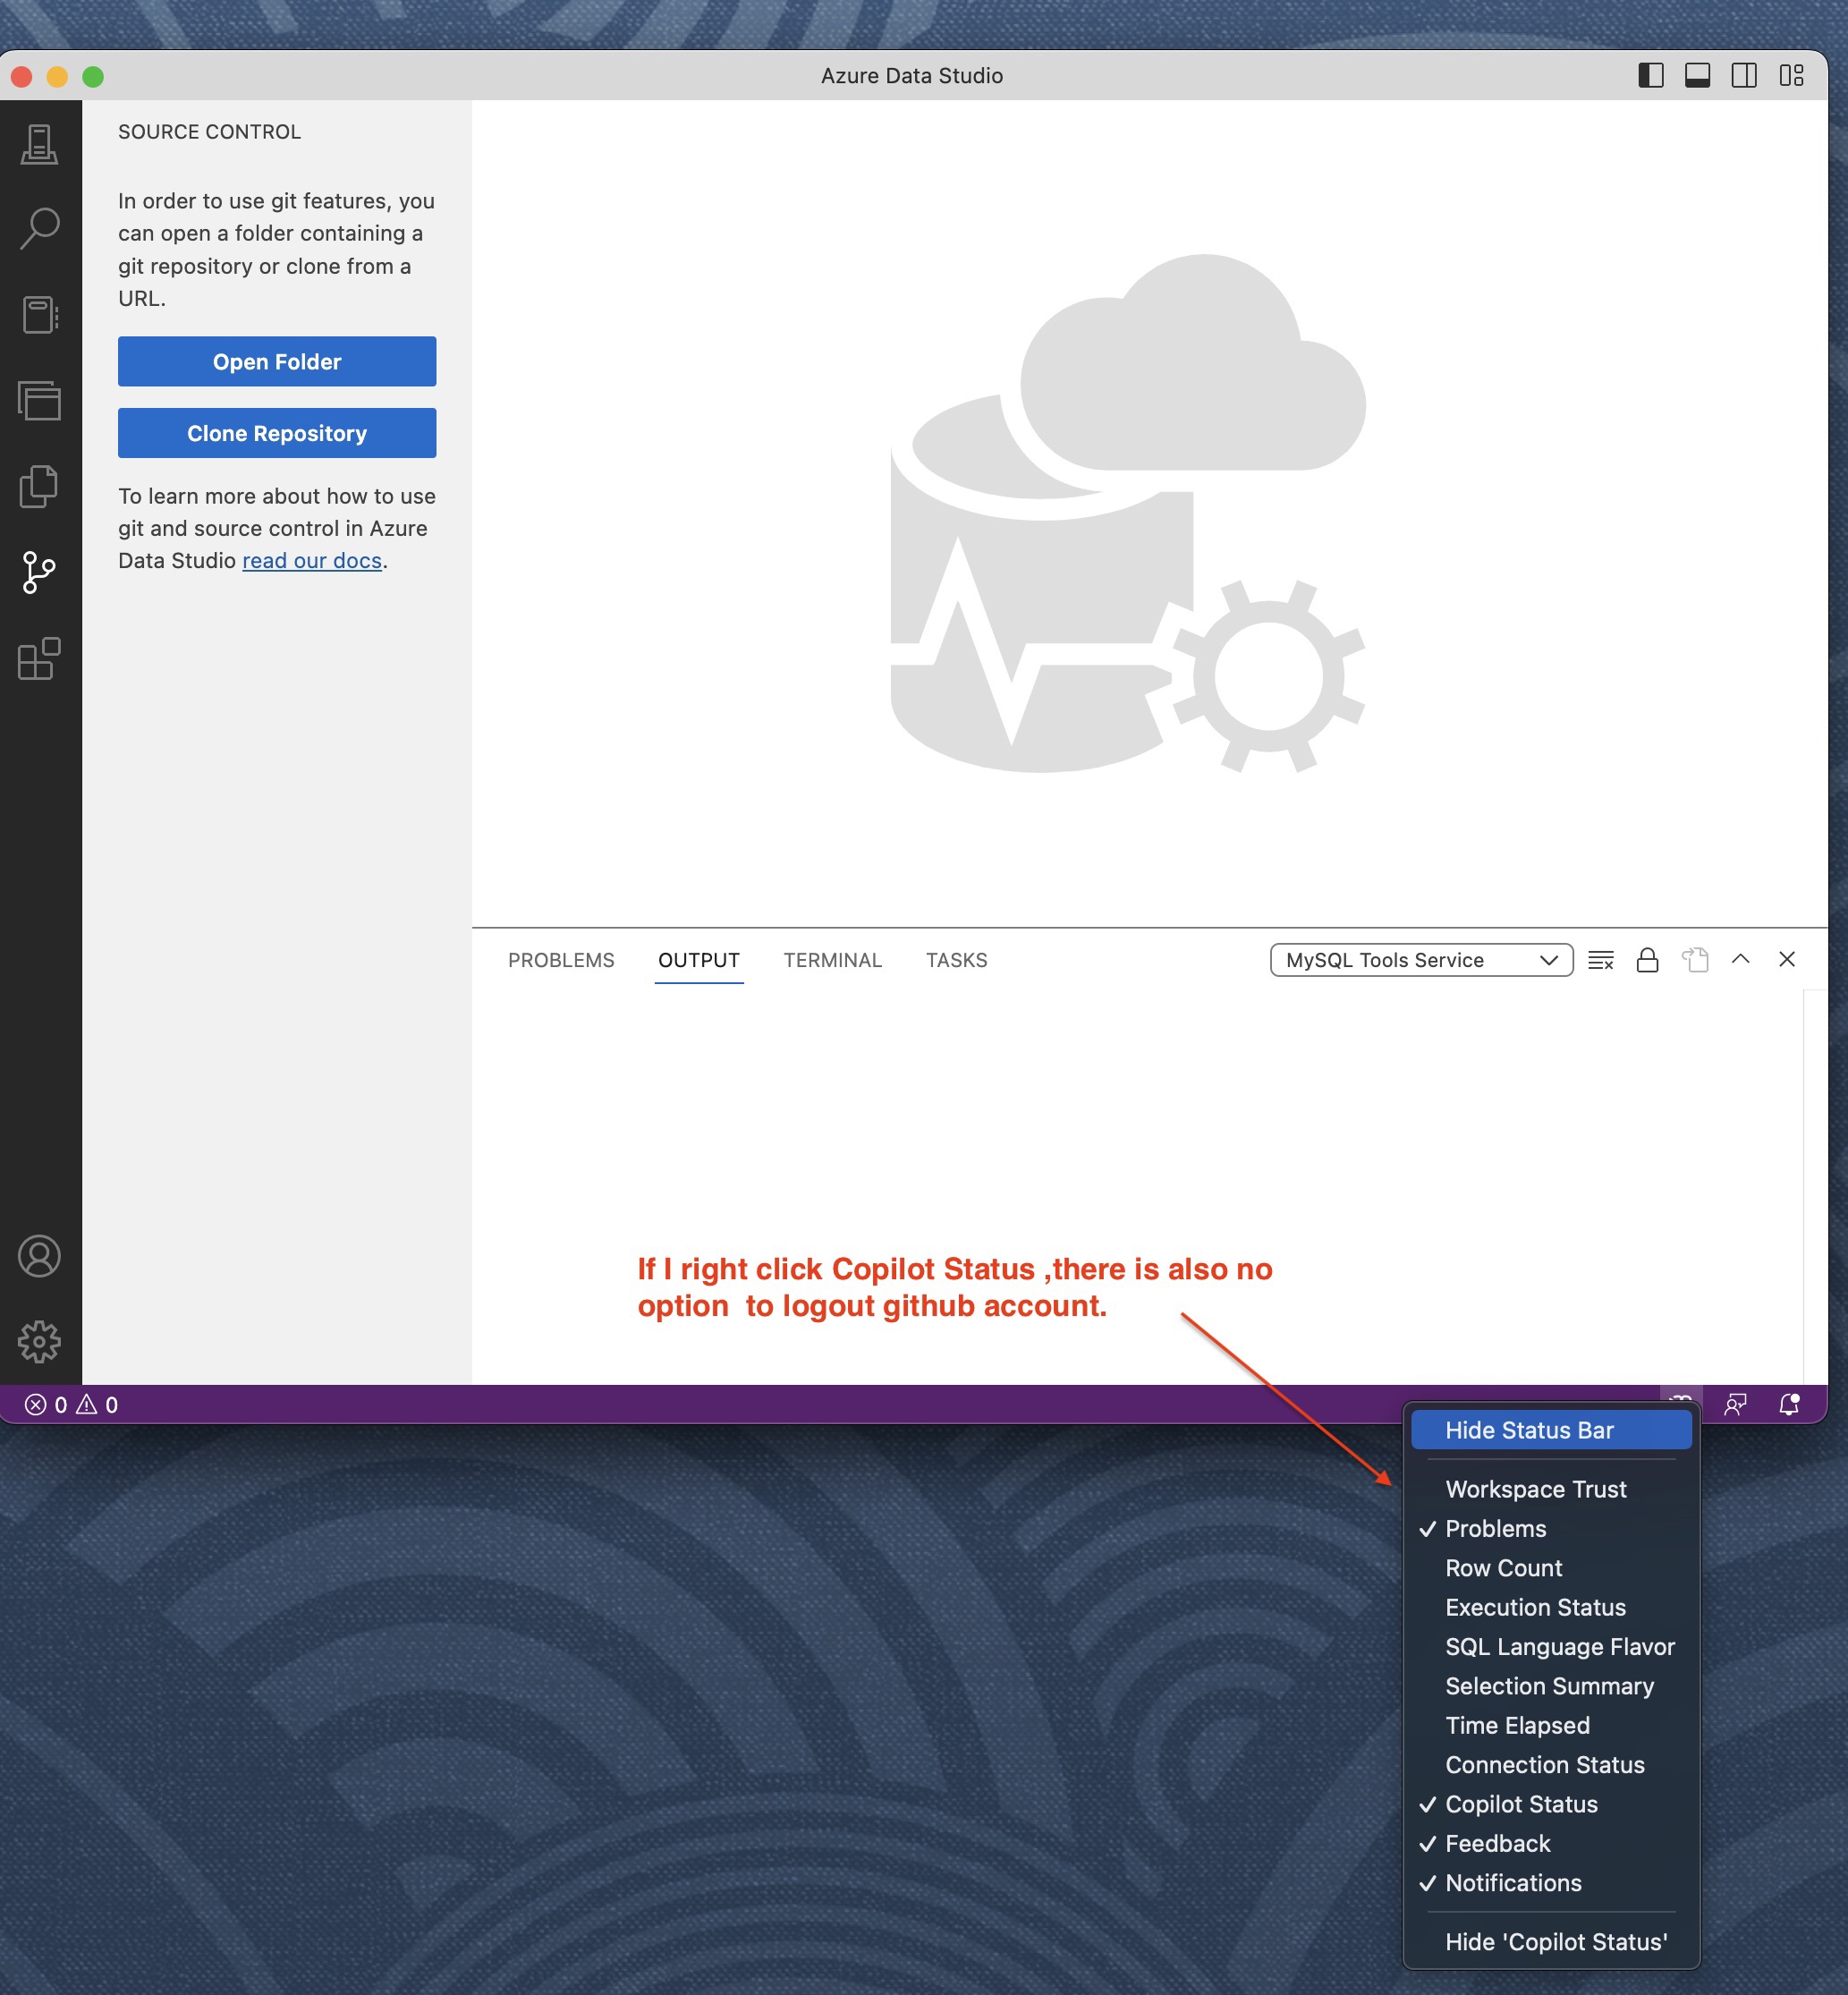Click the feedback icon in status bar
The width and height of the screenshot is (1848, 1995).
(1735, 1404)
